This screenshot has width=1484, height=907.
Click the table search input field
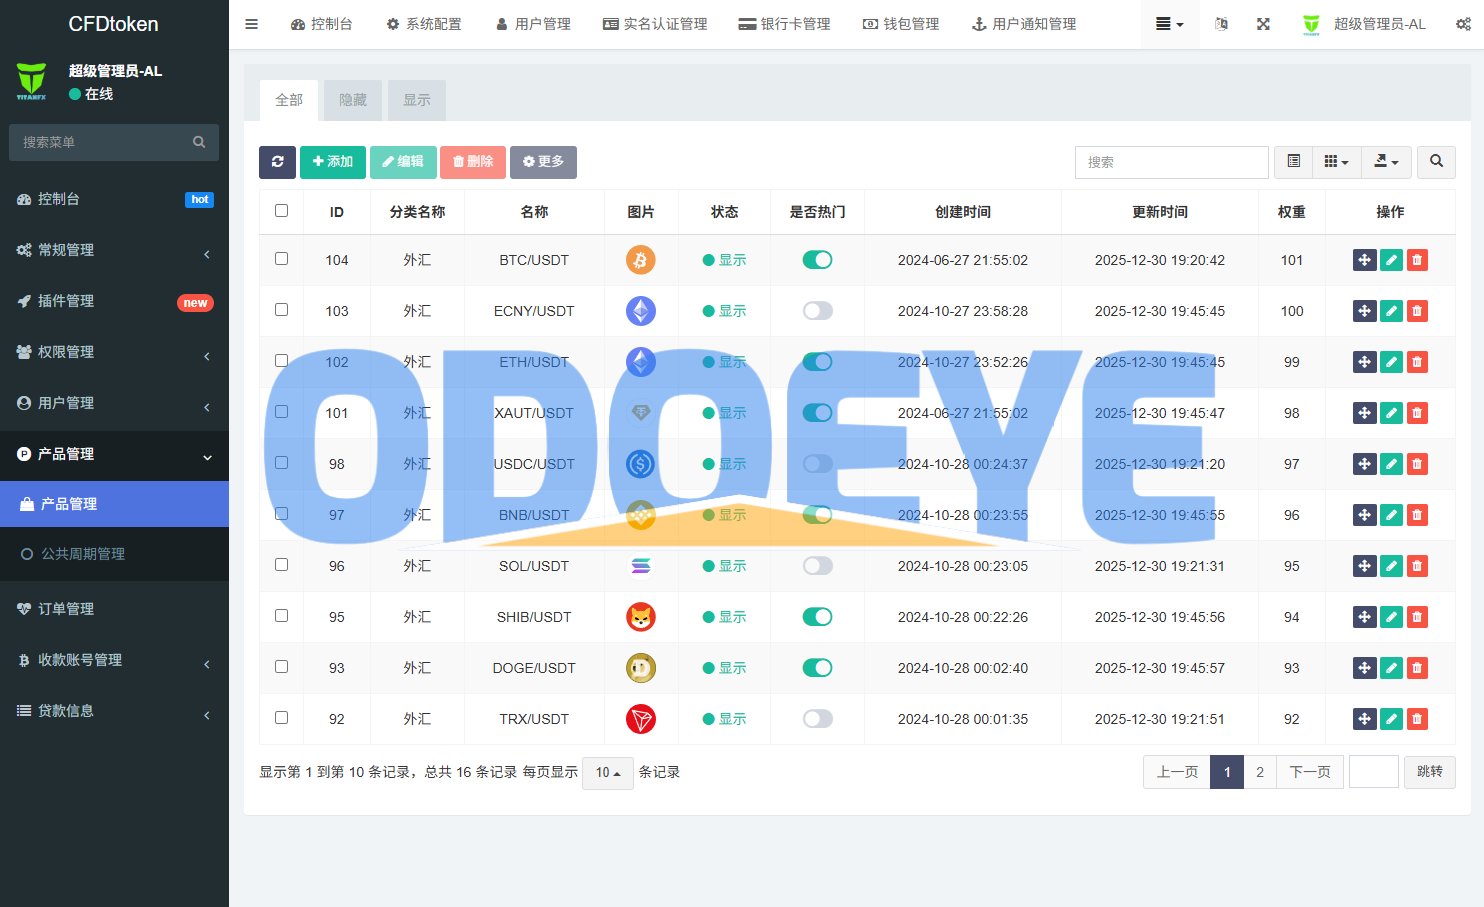[x=1171, y=162]
